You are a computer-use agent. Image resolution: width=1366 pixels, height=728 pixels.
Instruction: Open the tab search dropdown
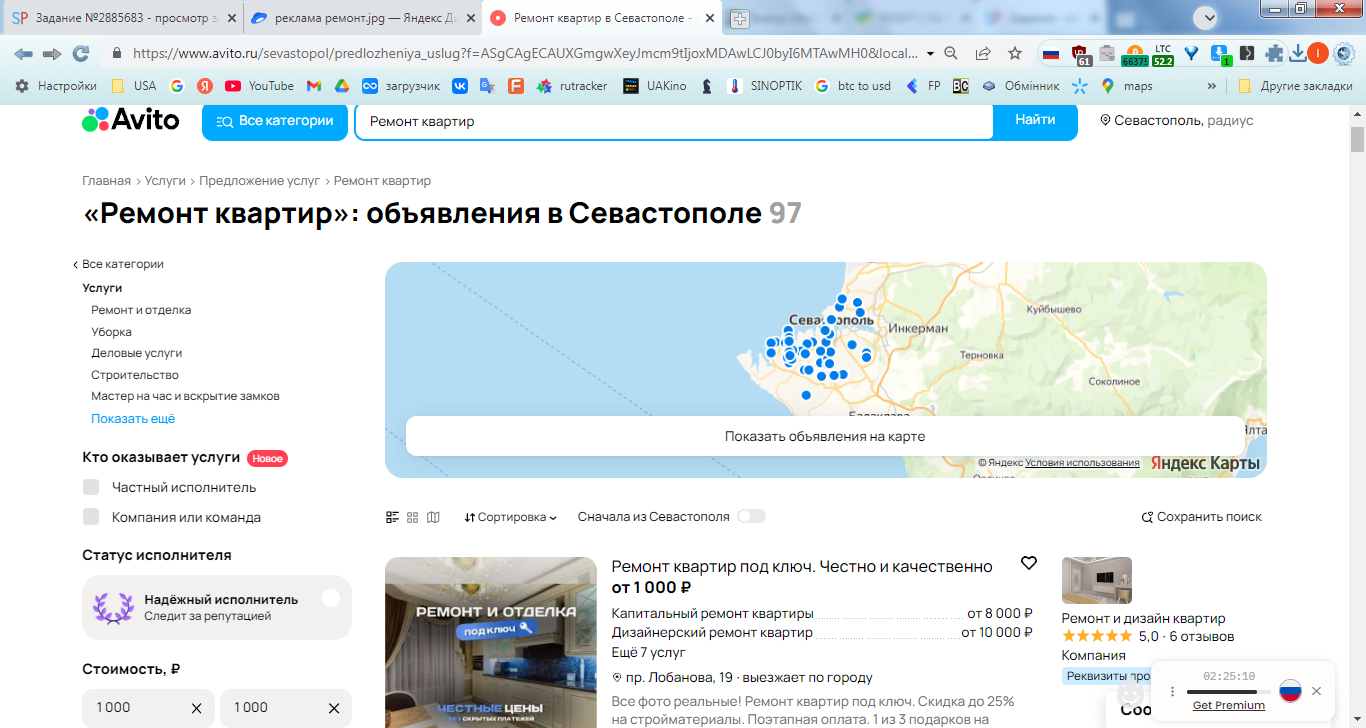pos(1207,17)
